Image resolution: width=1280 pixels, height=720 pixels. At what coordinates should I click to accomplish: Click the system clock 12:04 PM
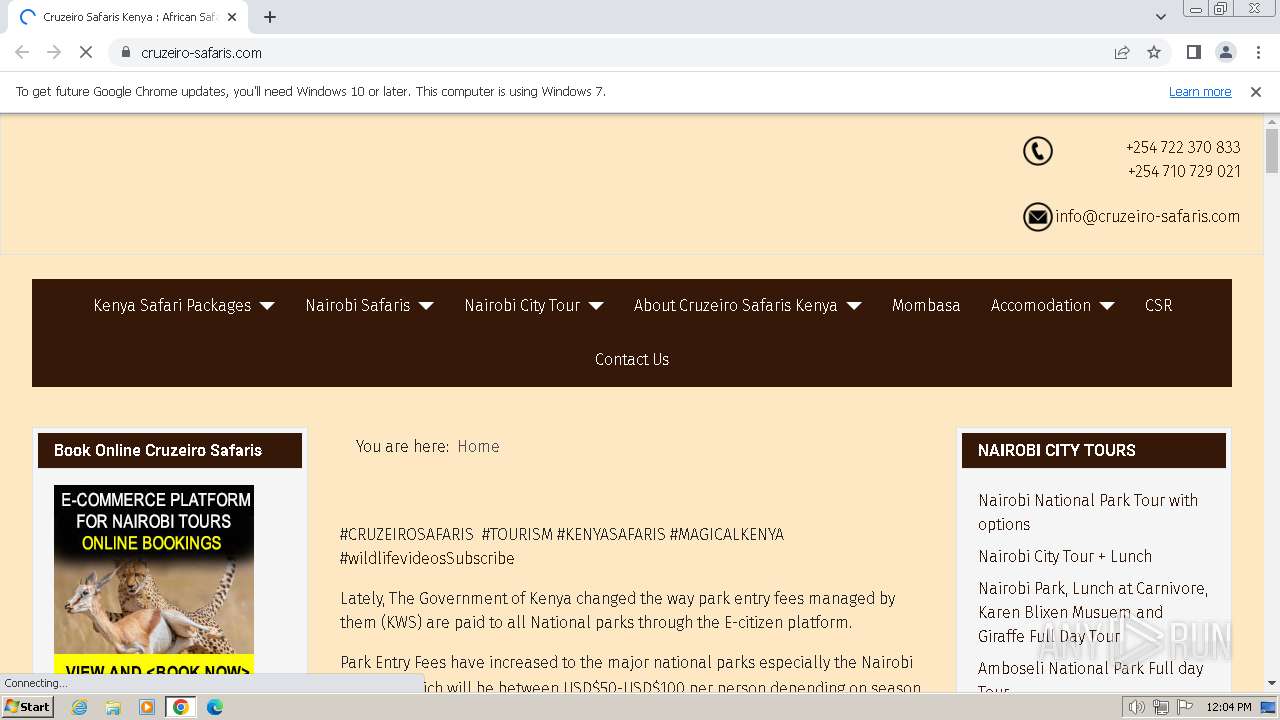[x=1229, y=707]
